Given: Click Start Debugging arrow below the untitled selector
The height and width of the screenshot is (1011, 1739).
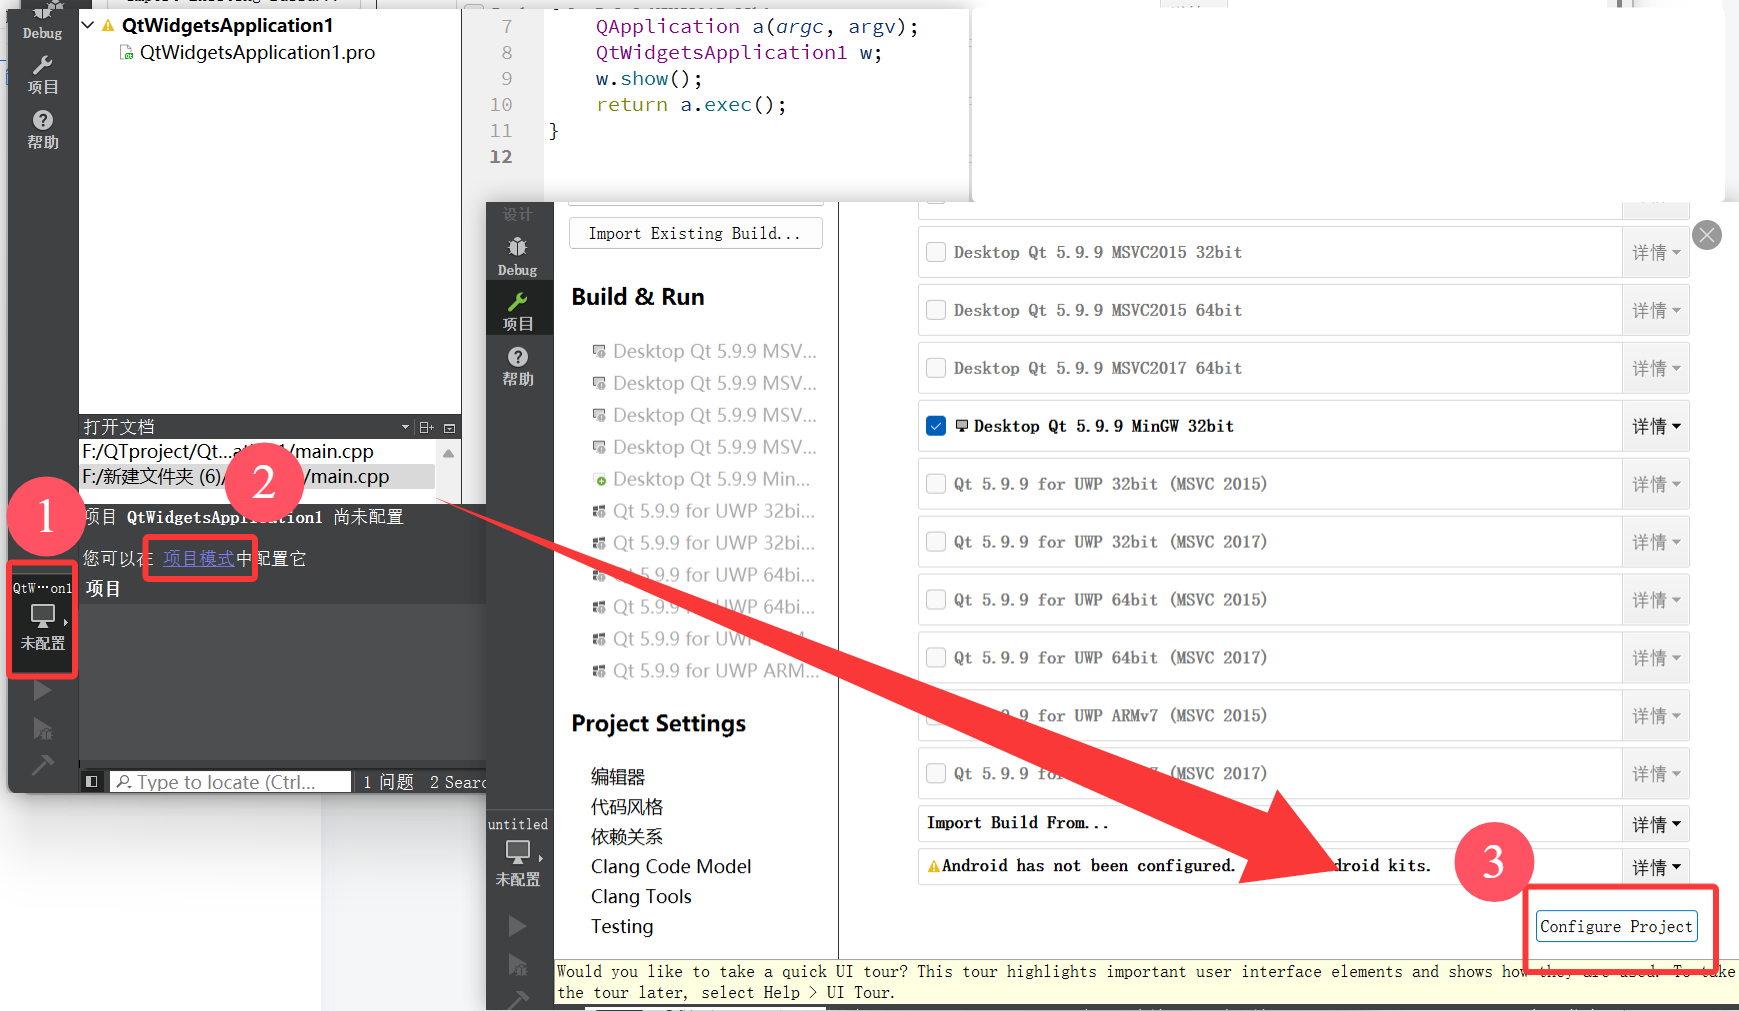Looking at the screenshot, I should coord(518,965).
